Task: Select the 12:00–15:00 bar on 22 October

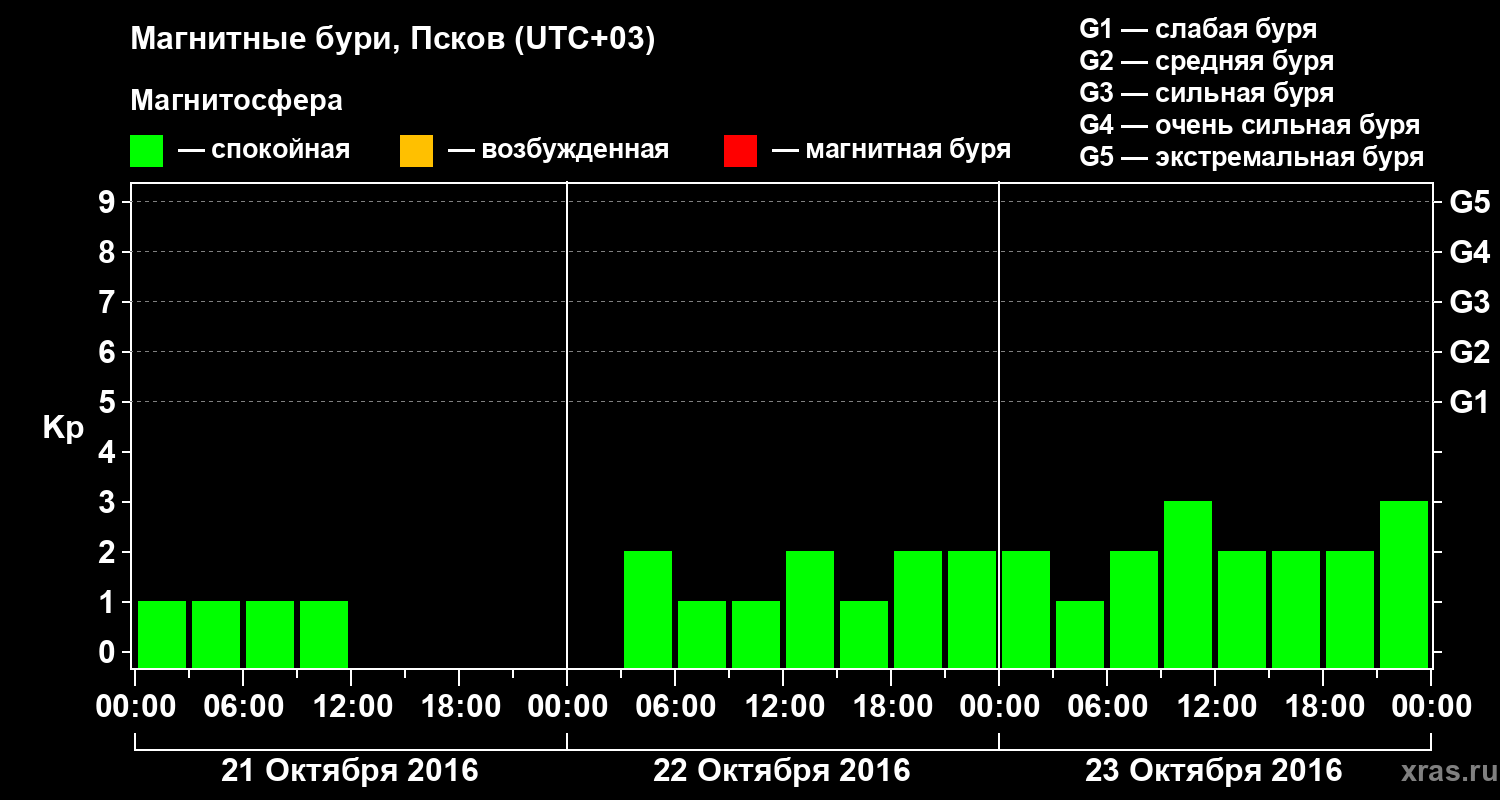Action: [x=810, y=609]
